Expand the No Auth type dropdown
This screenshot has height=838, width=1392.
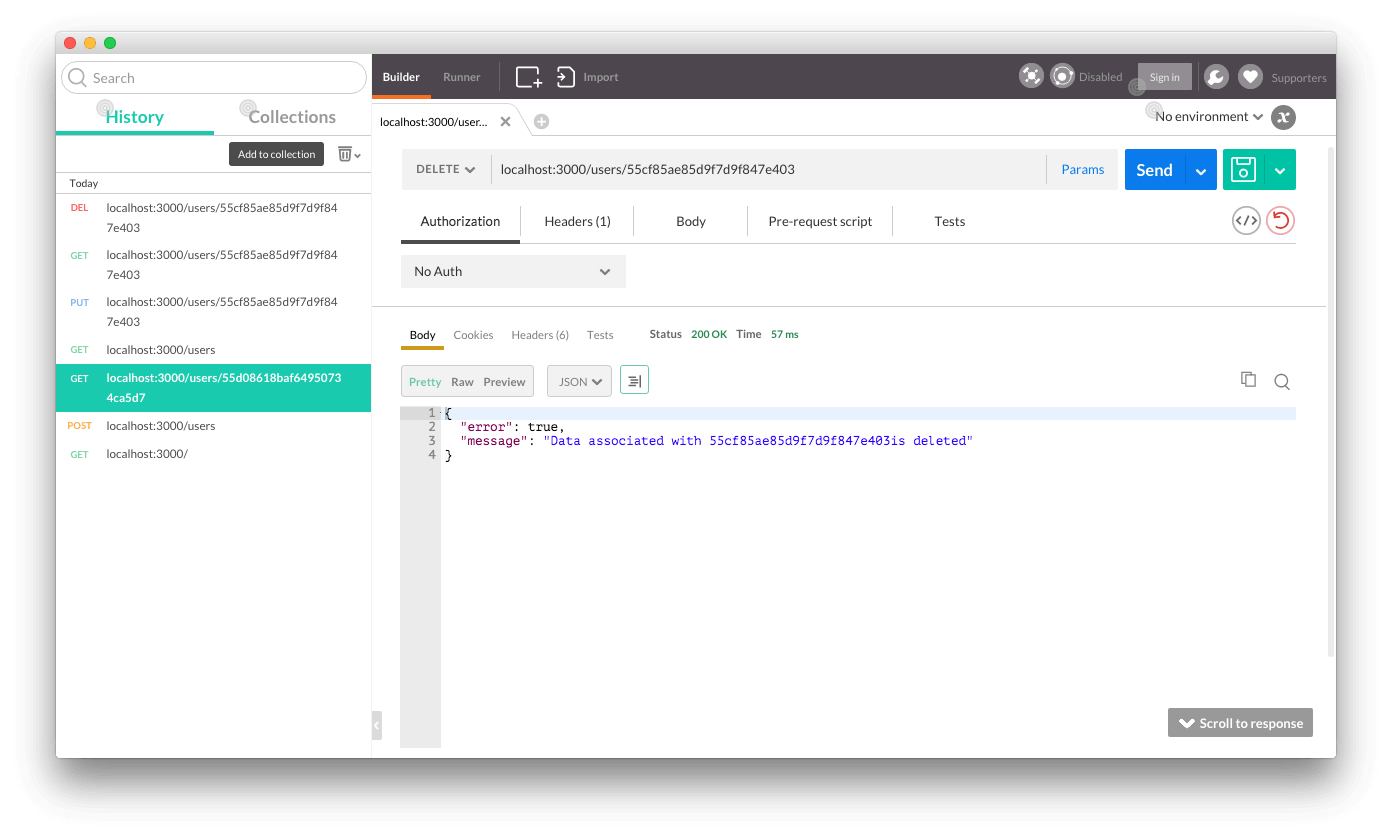[513, 272]
